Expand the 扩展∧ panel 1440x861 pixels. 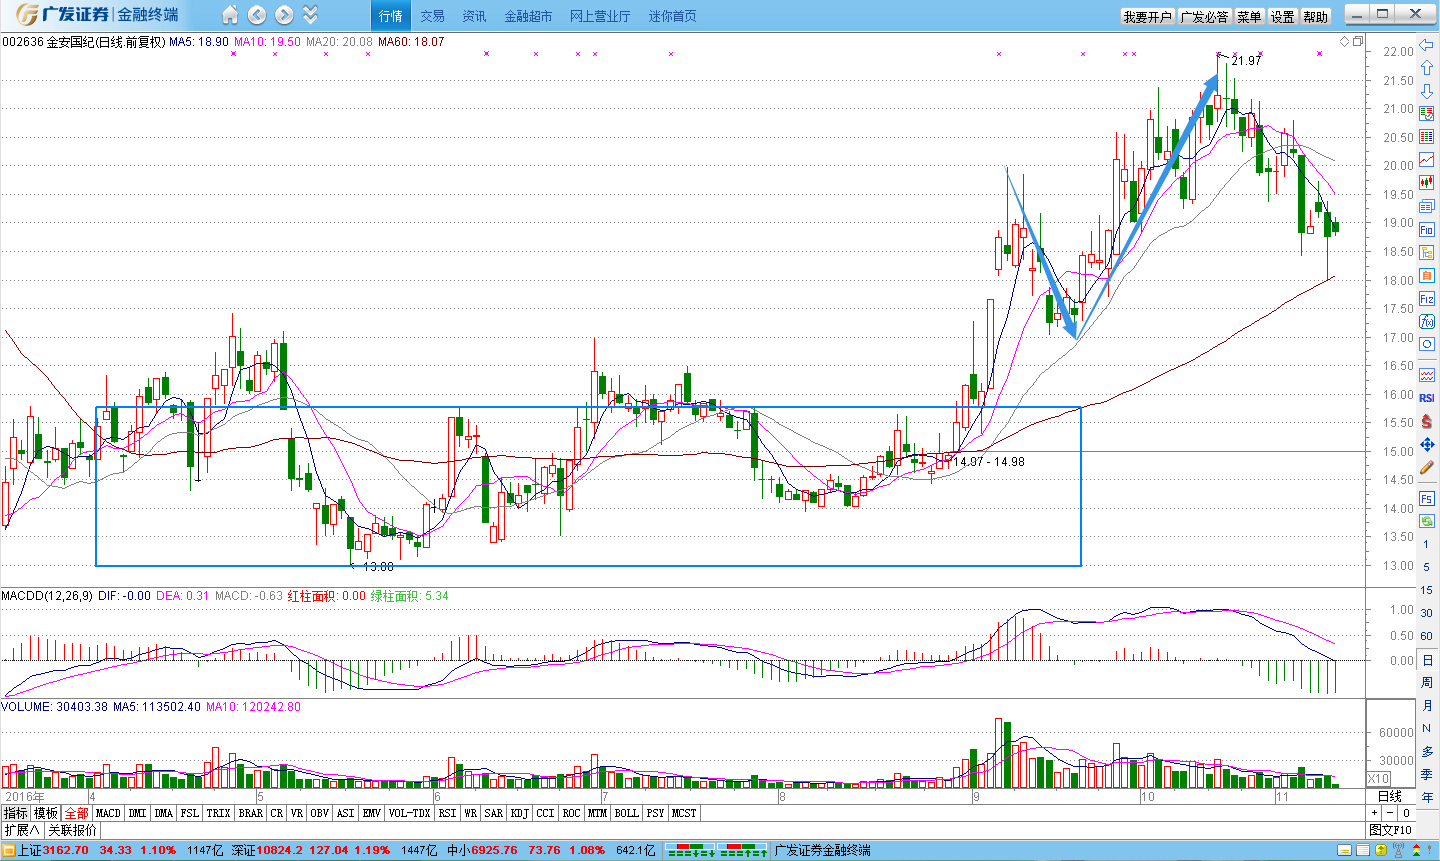pos(22,830)
